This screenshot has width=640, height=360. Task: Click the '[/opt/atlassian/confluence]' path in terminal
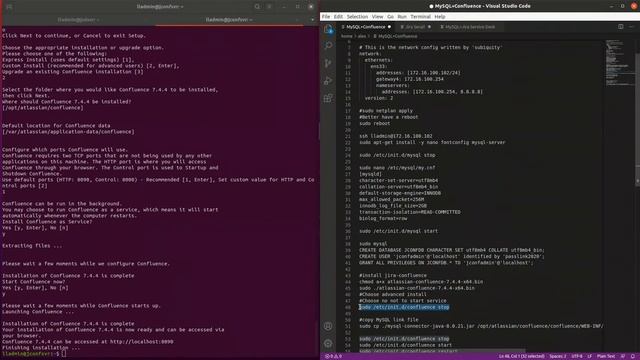coord(43,108)
